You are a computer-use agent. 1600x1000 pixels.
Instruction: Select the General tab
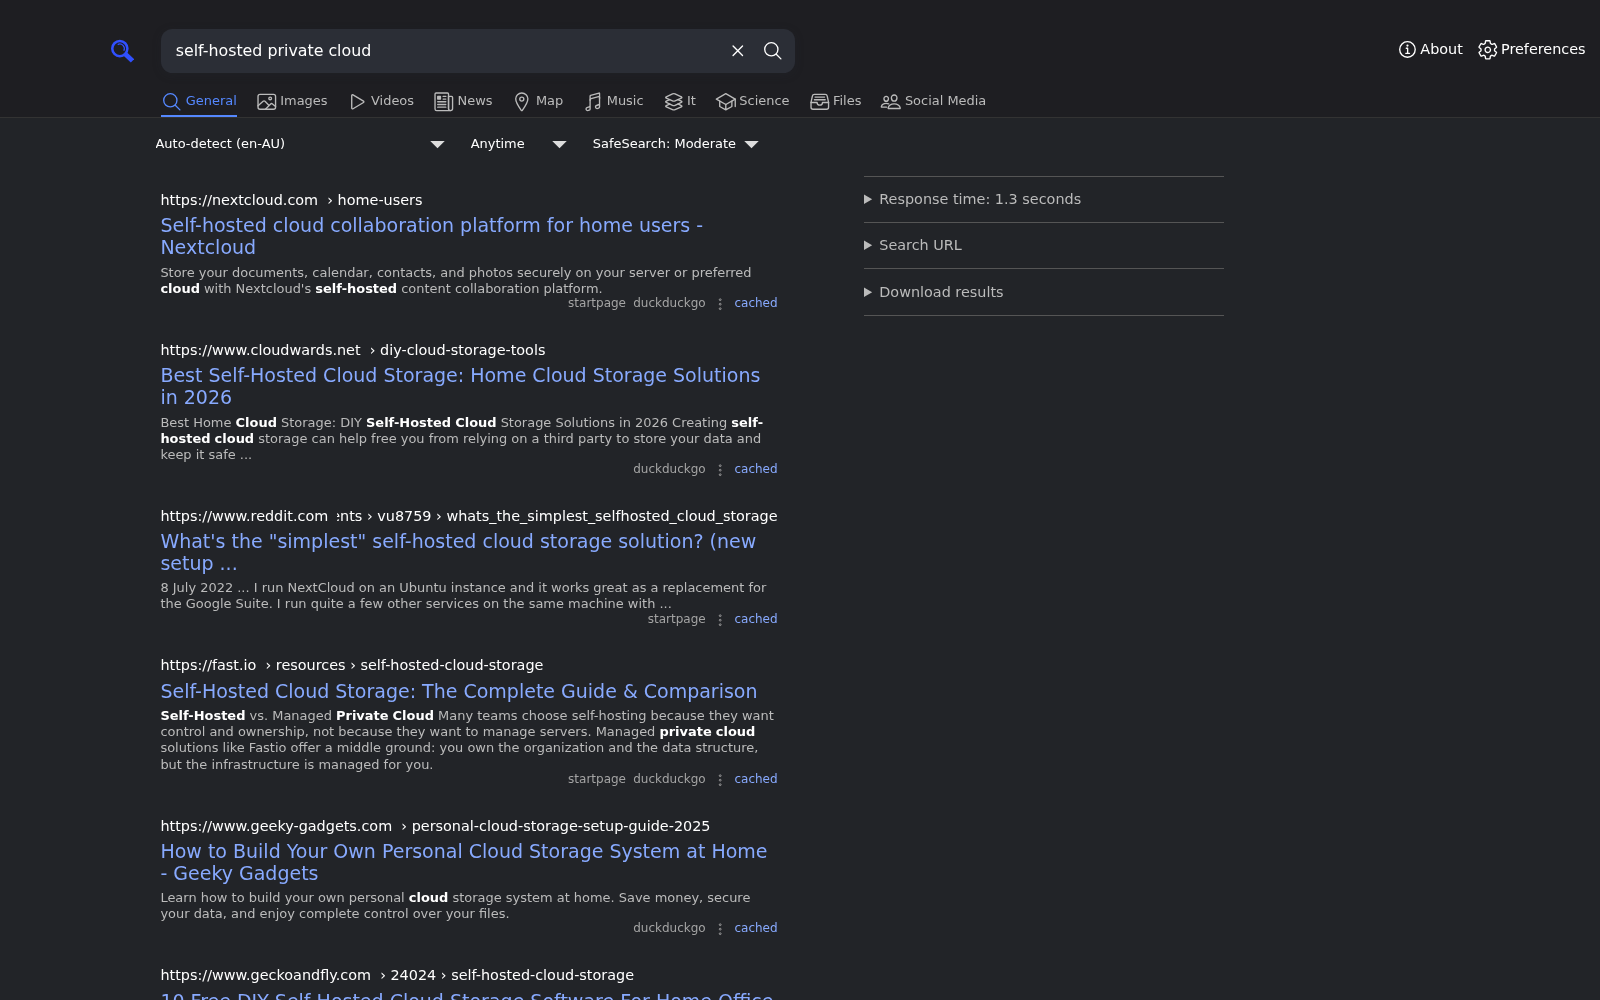tap(199, 101)
